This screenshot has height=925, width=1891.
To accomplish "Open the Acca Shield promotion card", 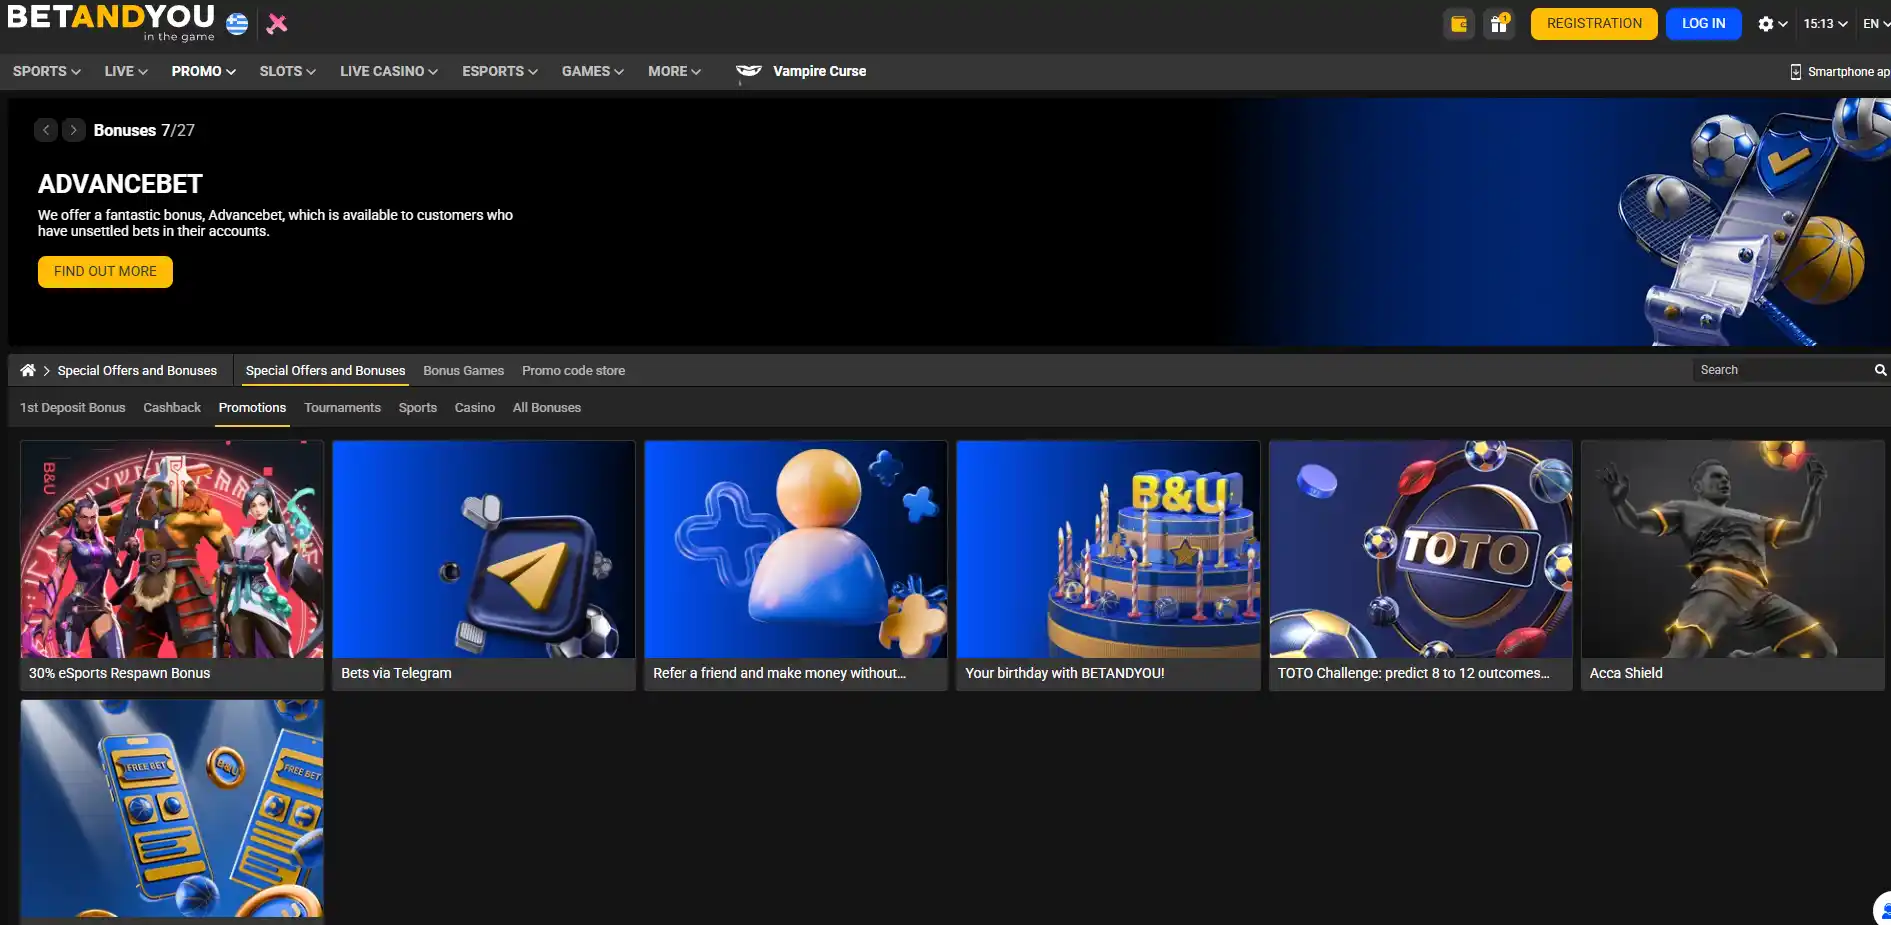I will (x=1733, y=565).
